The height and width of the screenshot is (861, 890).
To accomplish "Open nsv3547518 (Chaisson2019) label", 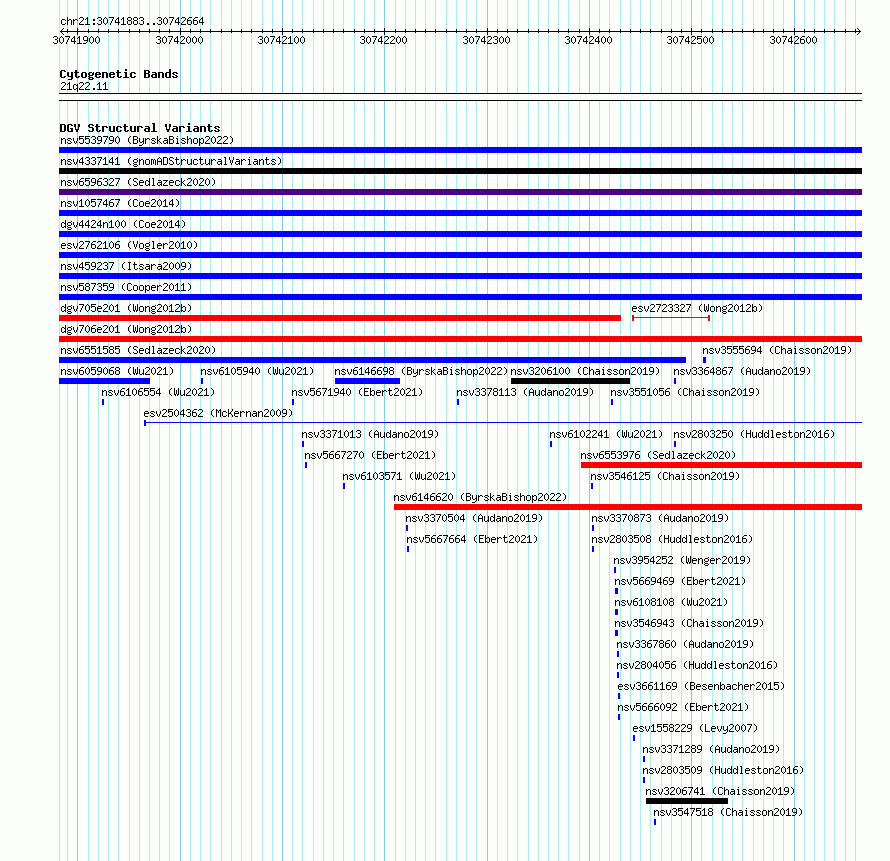I will click(x=728, y=812).
